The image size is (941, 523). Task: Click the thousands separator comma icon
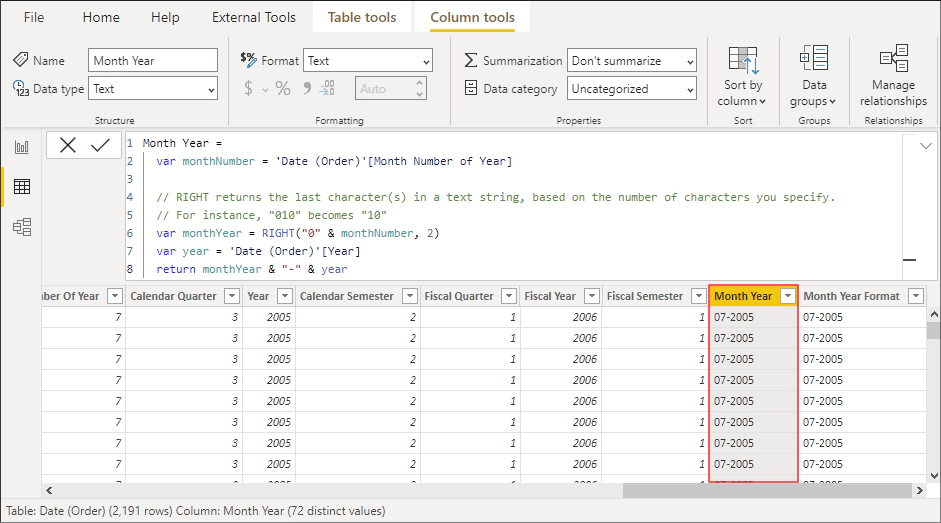coord(307,88)
